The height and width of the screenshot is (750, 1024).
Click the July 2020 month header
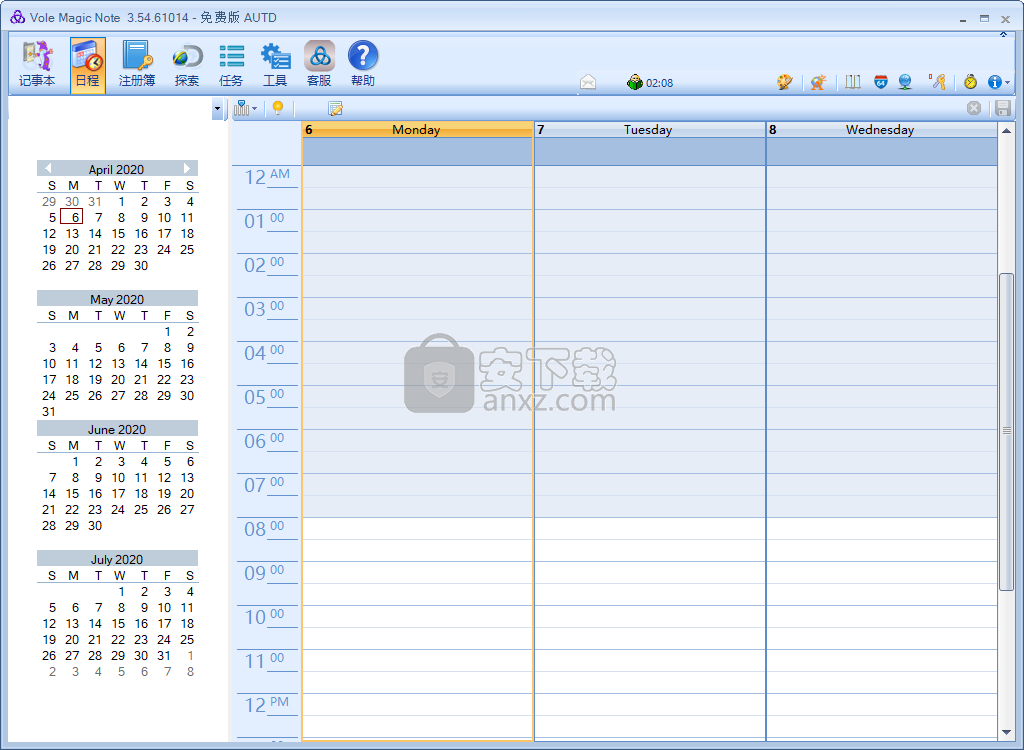(117, 559)
